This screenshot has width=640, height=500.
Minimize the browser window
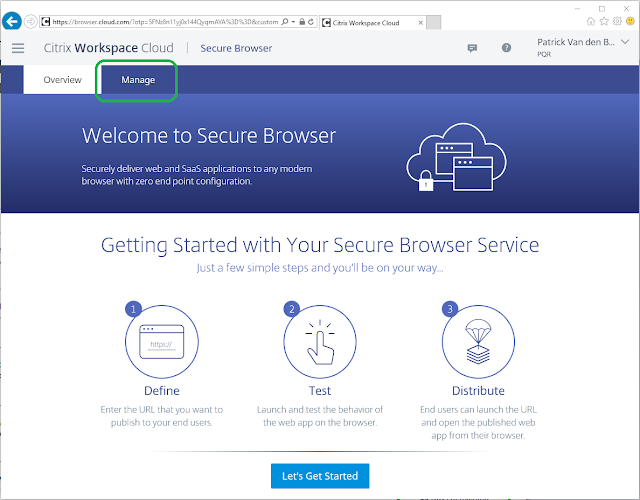click(578, 9)
